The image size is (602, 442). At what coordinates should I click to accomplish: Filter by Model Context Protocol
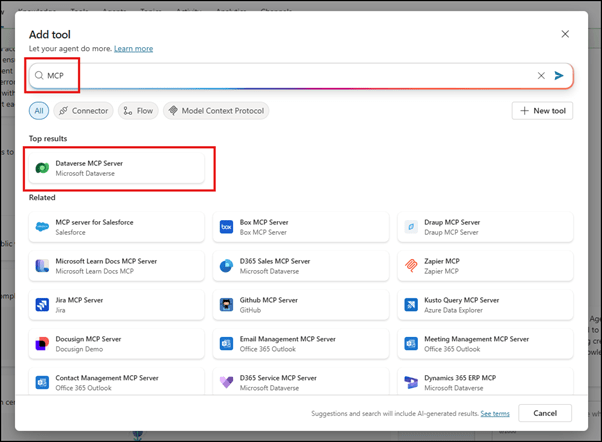[x=213, y=111]
